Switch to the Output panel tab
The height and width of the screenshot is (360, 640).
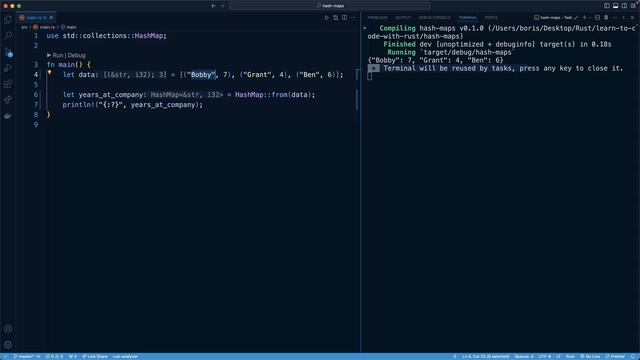pos(403,18)
